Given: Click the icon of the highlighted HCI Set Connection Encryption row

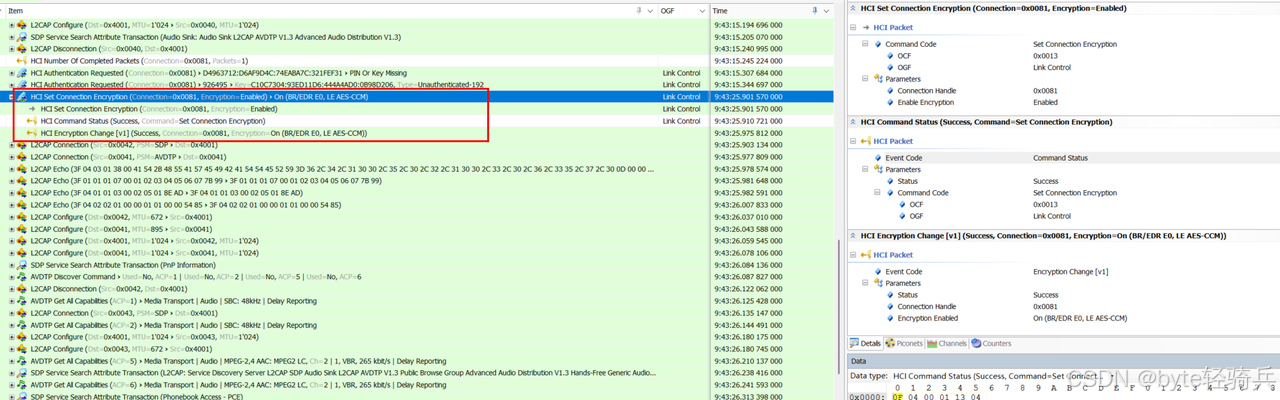Looking at the screenshot, I should 23,97.
